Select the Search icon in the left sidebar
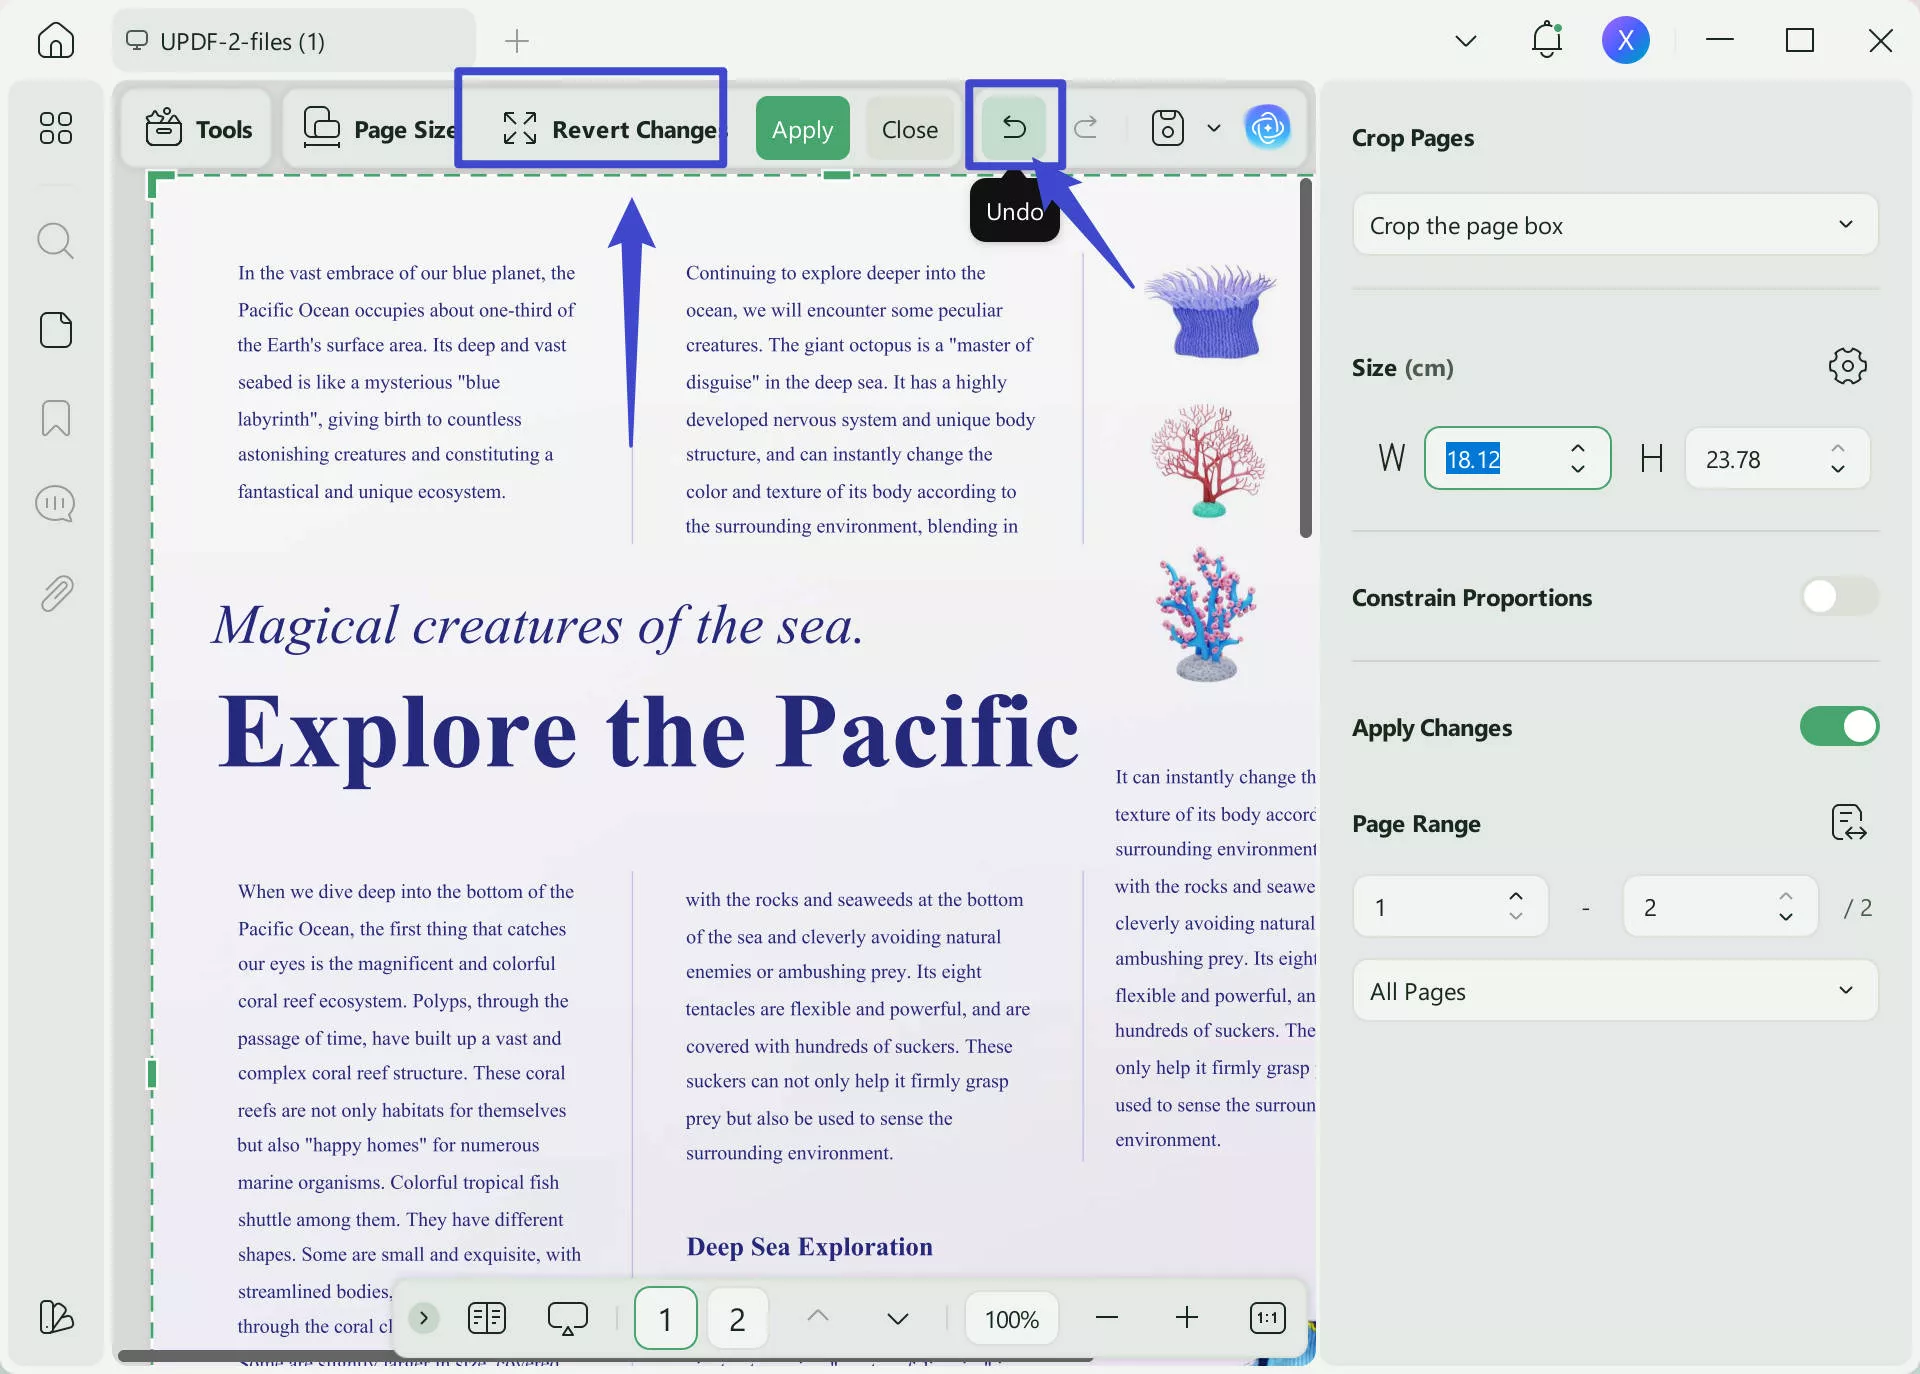The image size is (1920, 1374). point(55,240)
